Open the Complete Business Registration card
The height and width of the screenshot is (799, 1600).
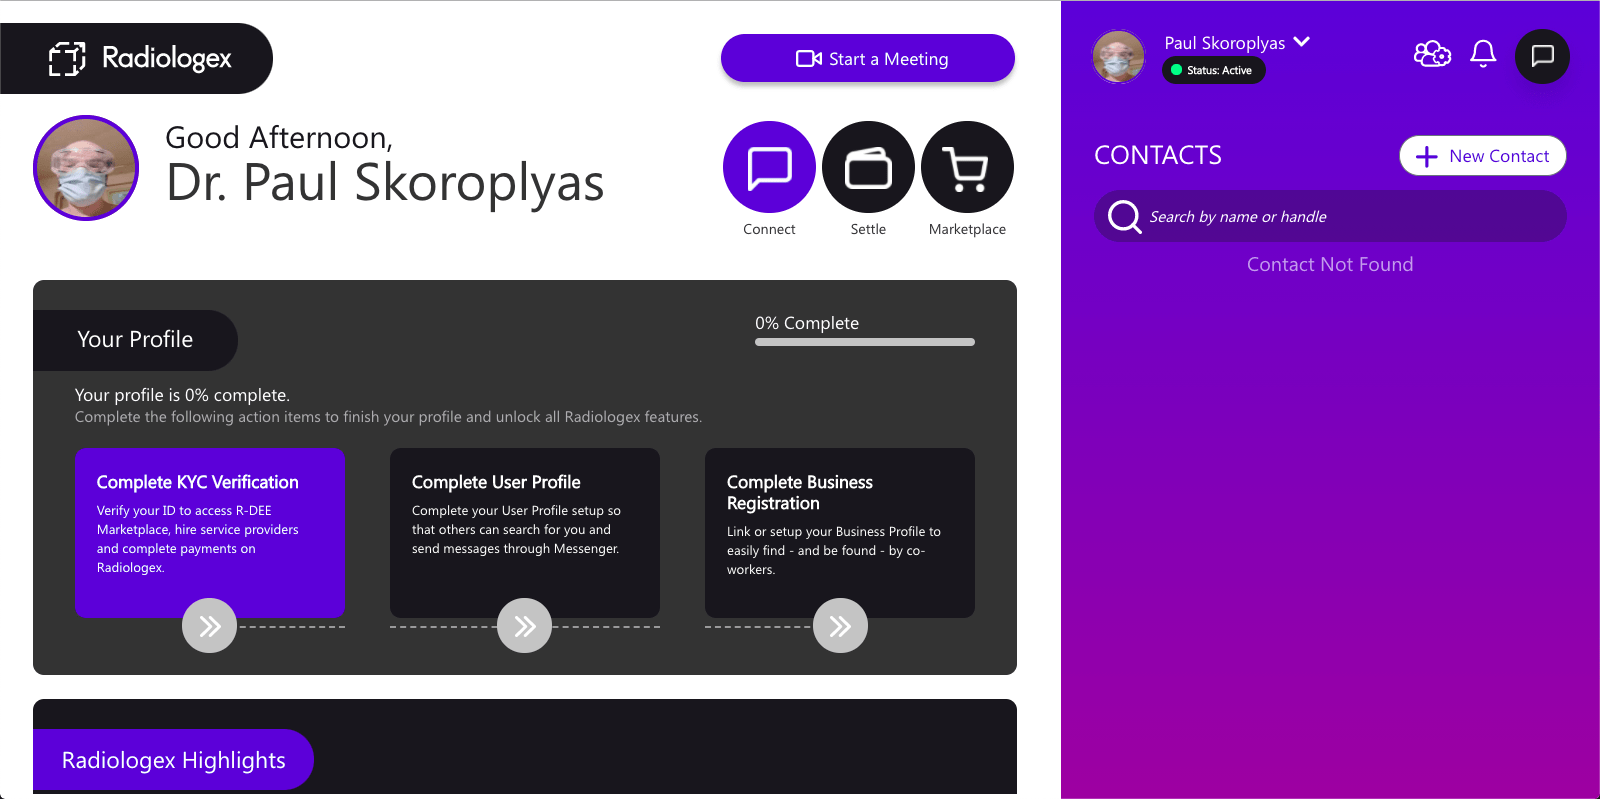coord(840,532)
